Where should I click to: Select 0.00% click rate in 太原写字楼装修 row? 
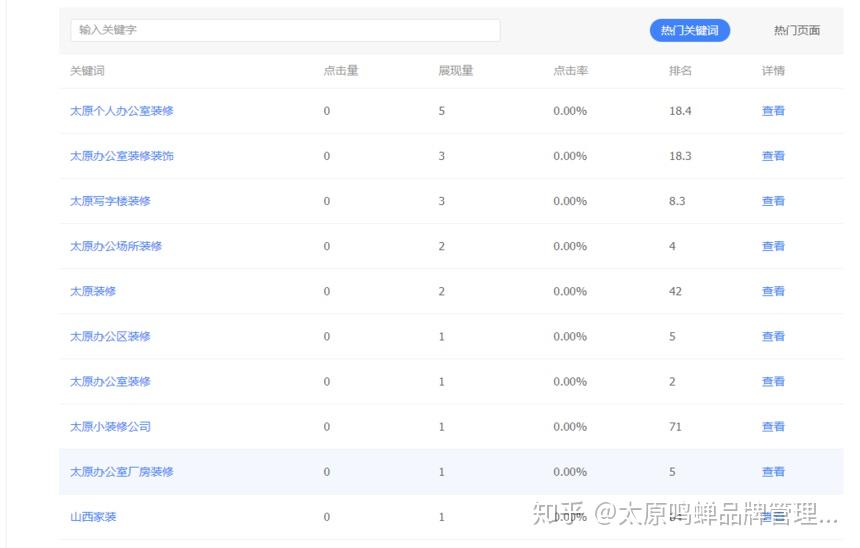pyautogui.click(x=570, y=201)
